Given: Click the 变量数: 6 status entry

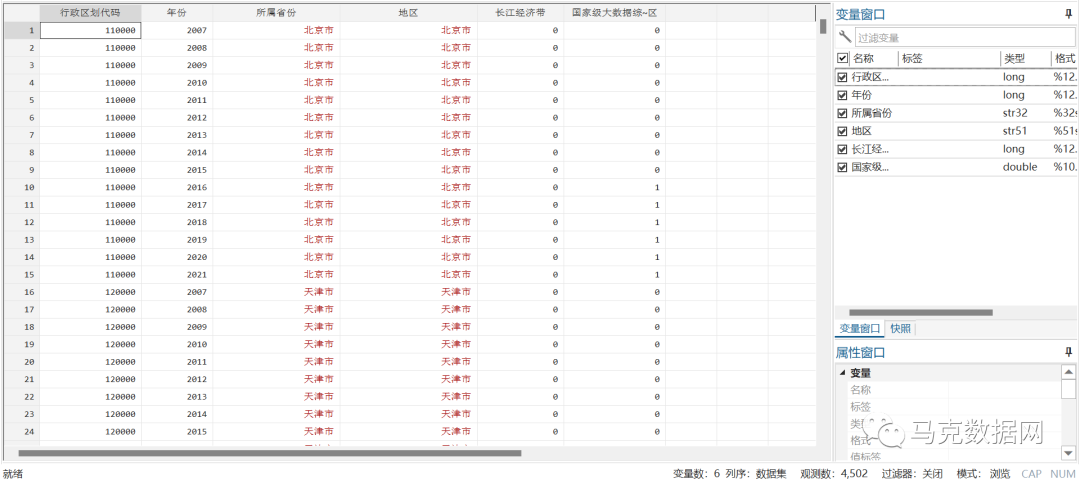Looking at the screenshot, I should 697,473.
